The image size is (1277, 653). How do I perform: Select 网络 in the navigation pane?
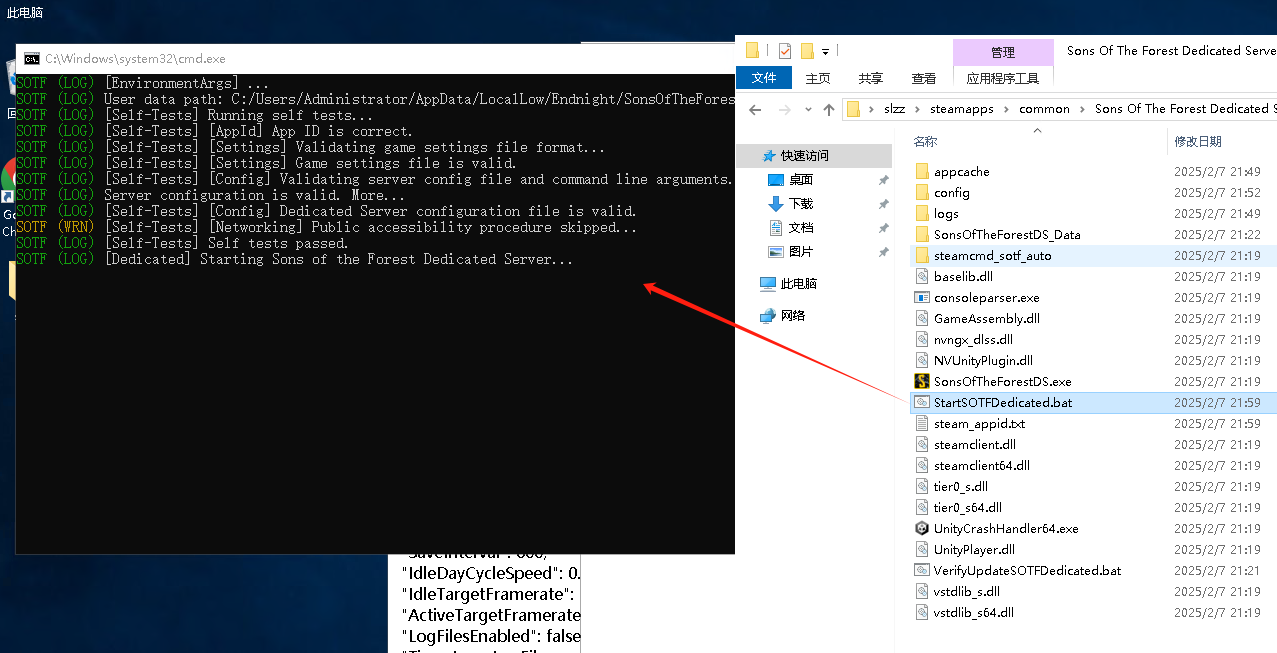pos(793,315)
